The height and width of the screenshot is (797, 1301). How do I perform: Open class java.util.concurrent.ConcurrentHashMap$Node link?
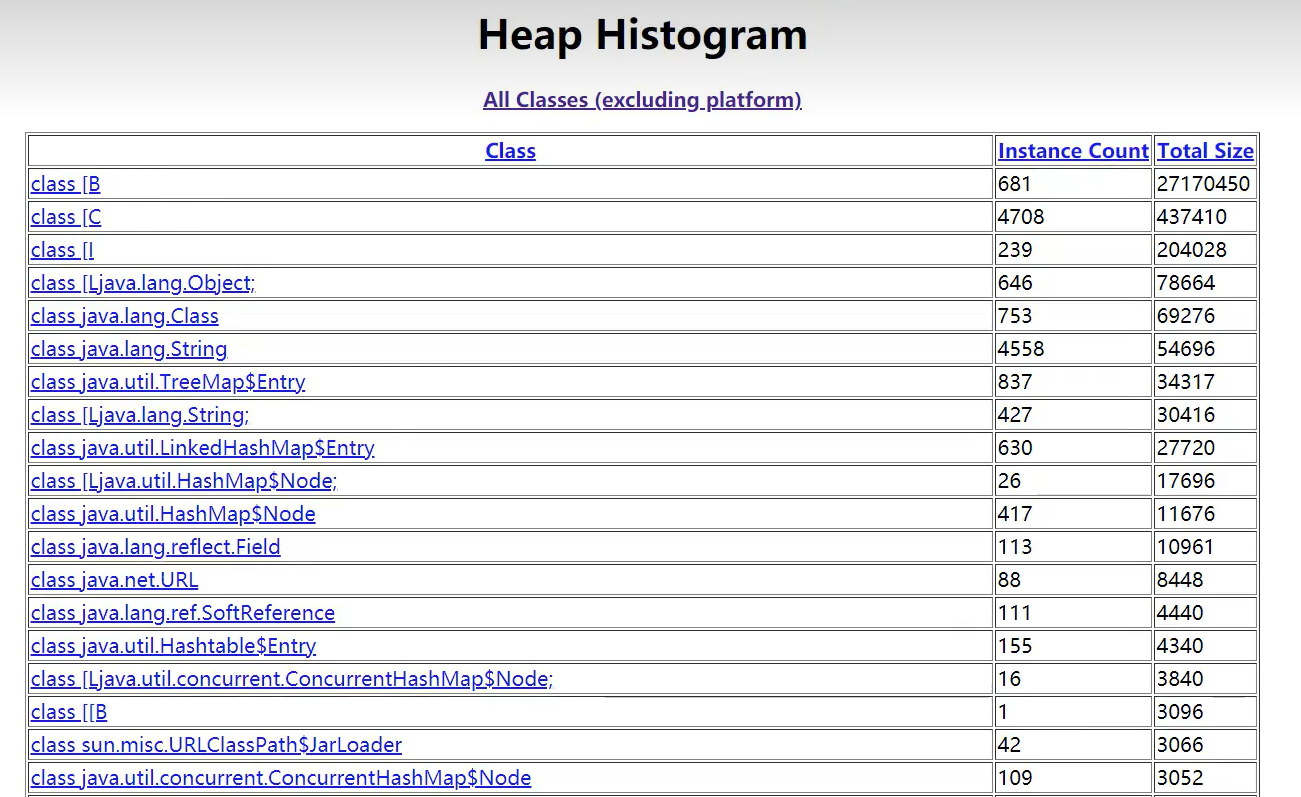281,778
